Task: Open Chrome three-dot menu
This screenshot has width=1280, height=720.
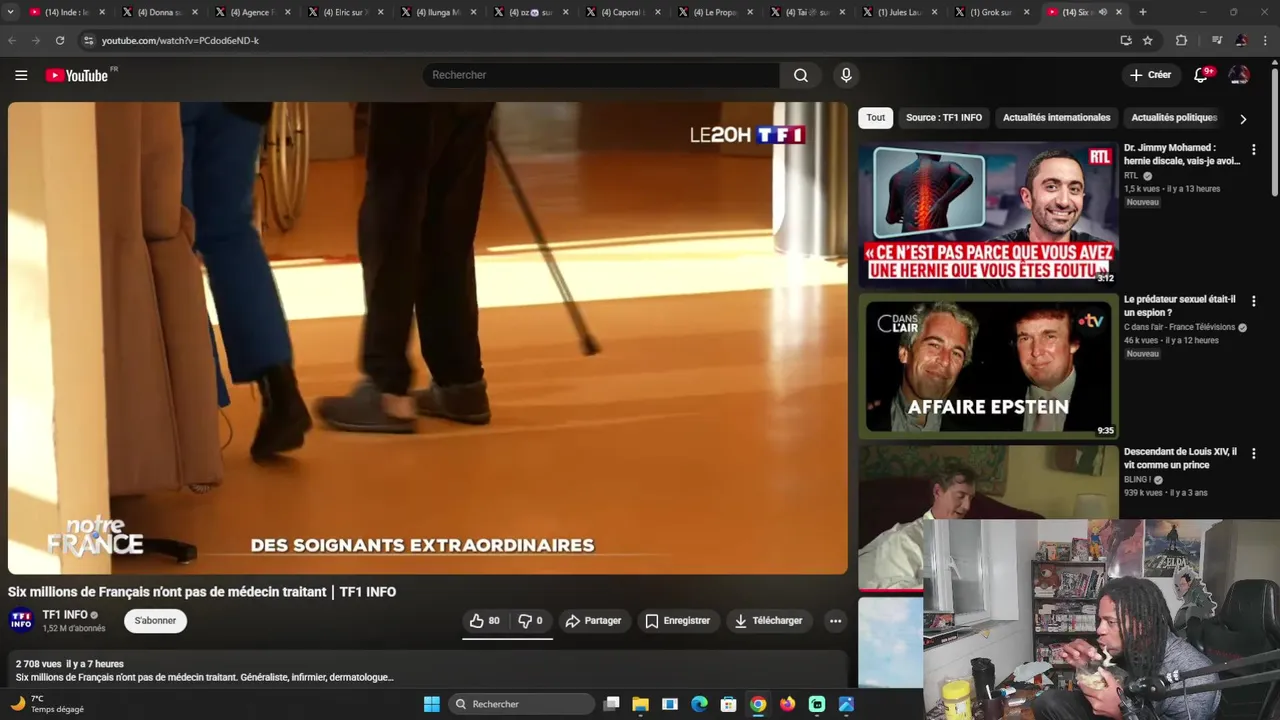Action: 1265,40
